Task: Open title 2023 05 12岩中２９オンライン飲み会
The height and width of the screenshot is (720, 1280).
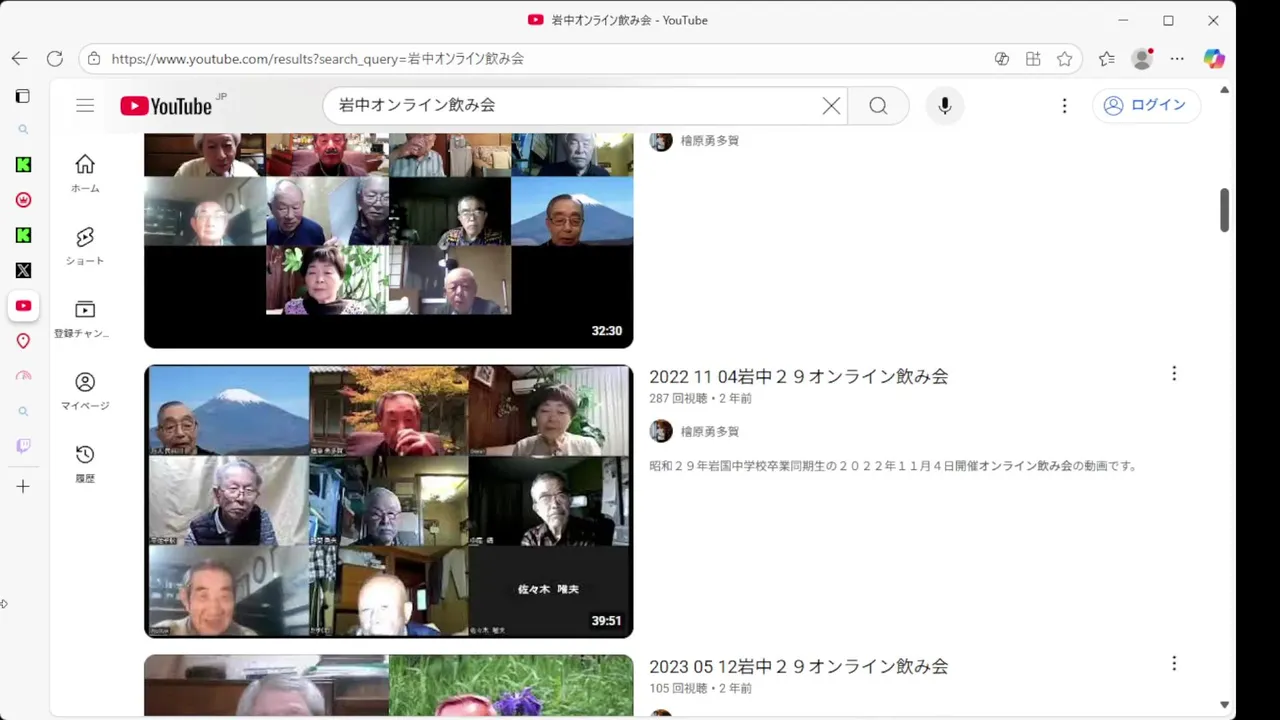Action: (799, 667)
